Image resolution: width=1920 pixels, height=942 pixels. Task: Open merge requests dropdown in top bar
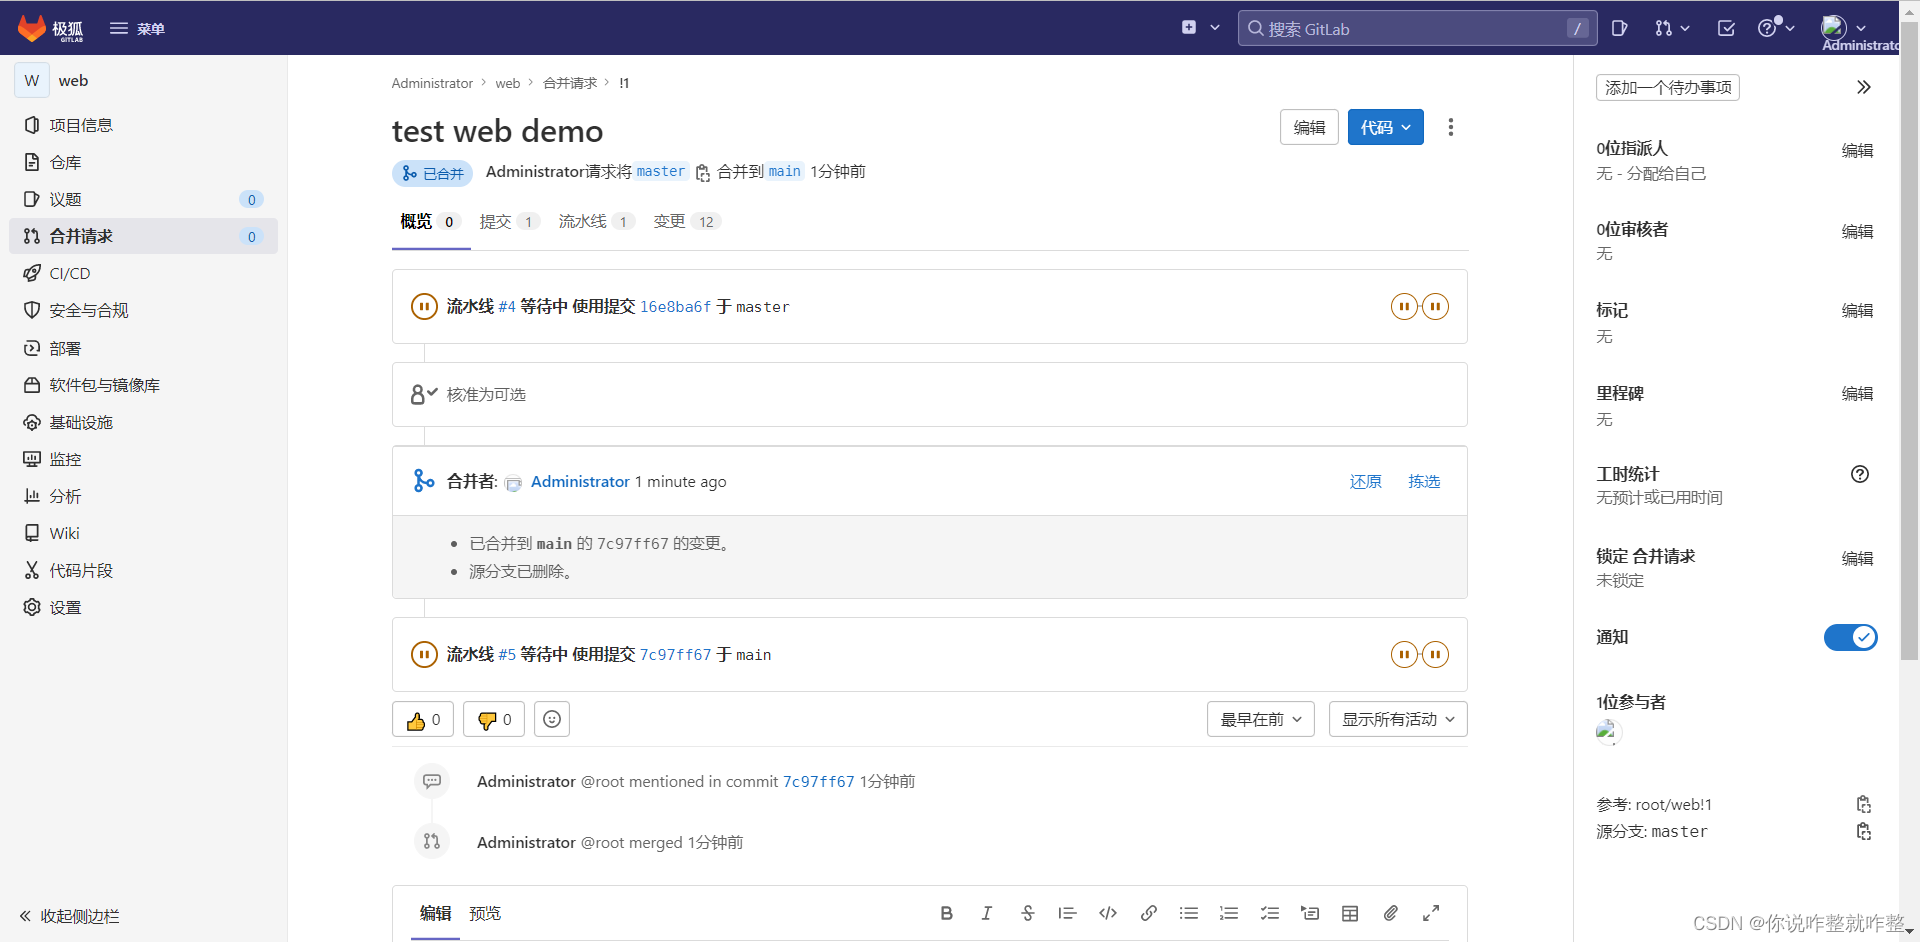click(1672, 28)
